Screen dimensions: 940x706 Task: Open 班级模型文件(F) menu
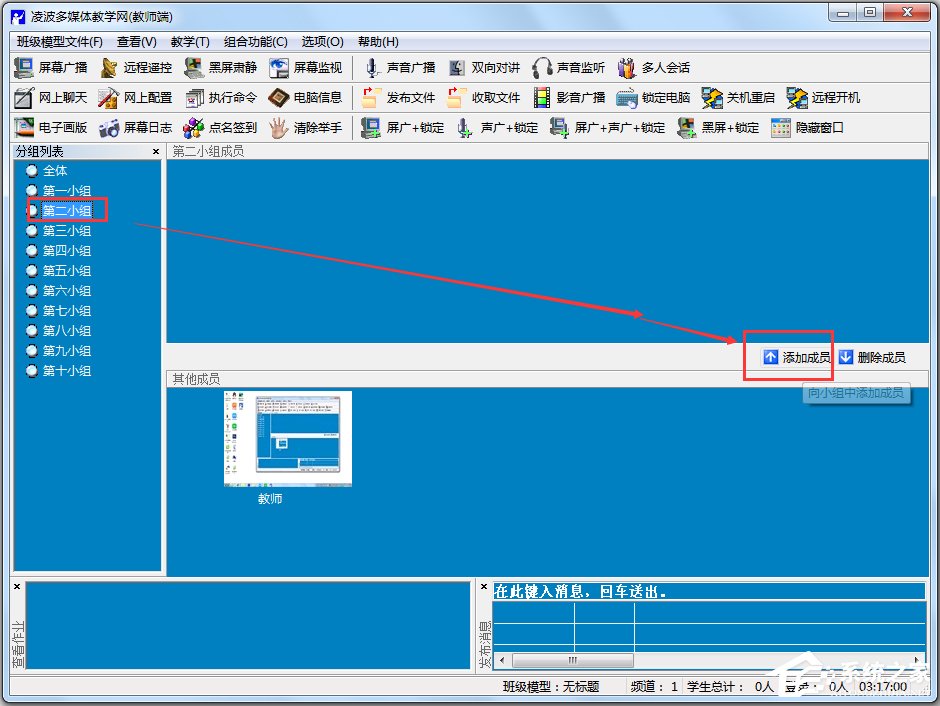59,42
